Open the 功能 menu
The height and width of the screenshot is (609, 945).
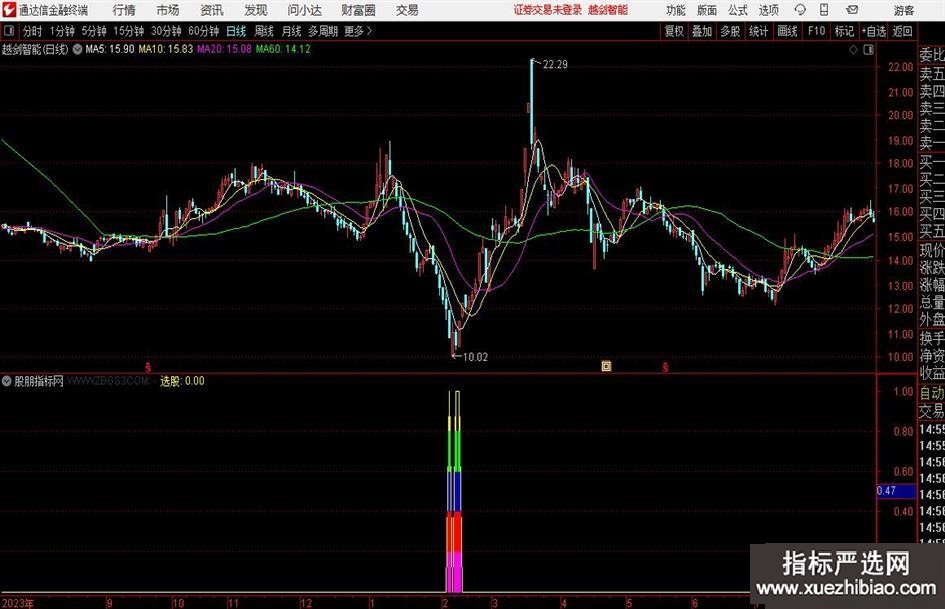(676, 10)
